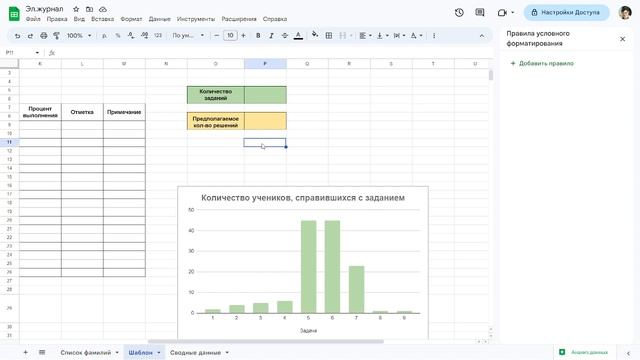
Task: Open the Вид menu
Action: (79, 19)
